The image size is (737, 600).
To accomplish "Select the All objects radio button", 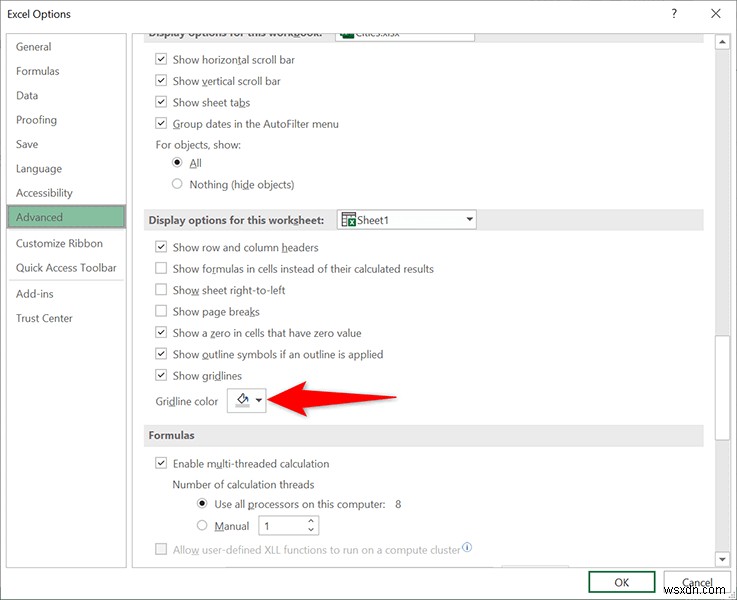I will point(177,163).
